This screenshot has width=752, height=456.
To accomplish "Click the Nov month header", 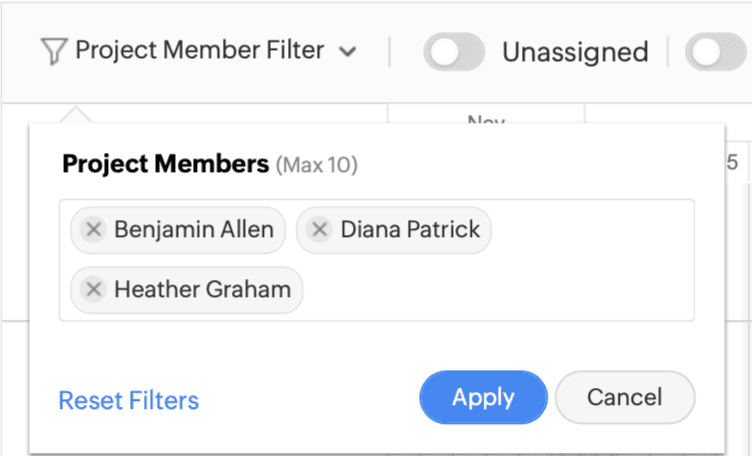I will pyautogui.click(x=485, y=120).
